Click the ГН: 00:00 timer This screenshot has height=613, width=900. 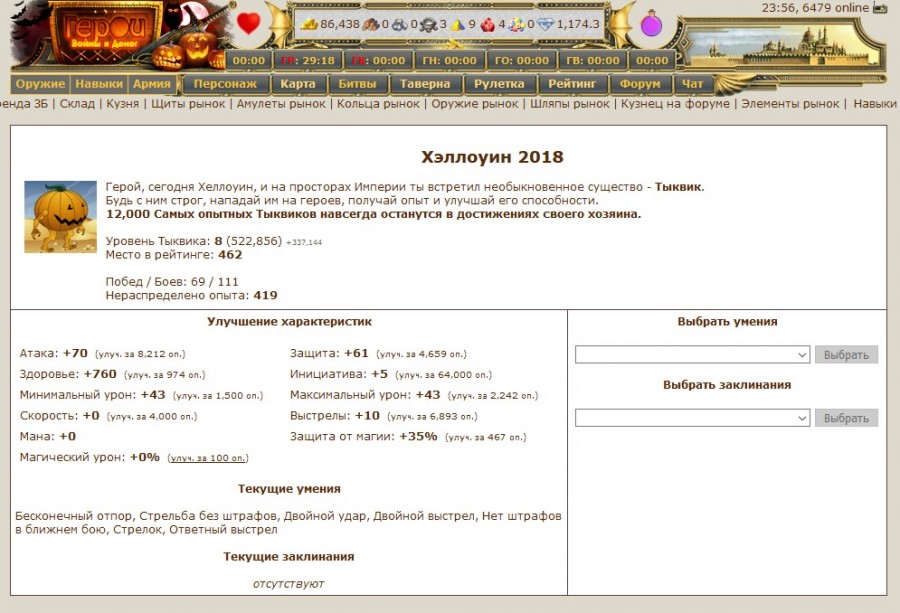click(449, 60)
